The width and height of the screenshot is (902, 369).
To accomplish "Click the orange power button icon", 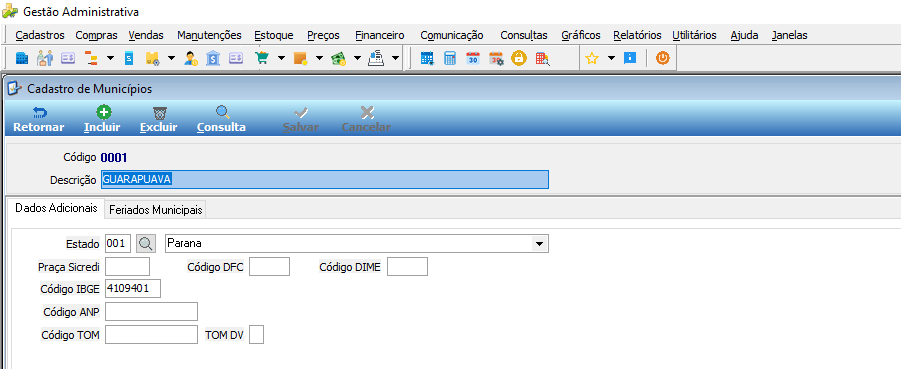I will 663,58.
